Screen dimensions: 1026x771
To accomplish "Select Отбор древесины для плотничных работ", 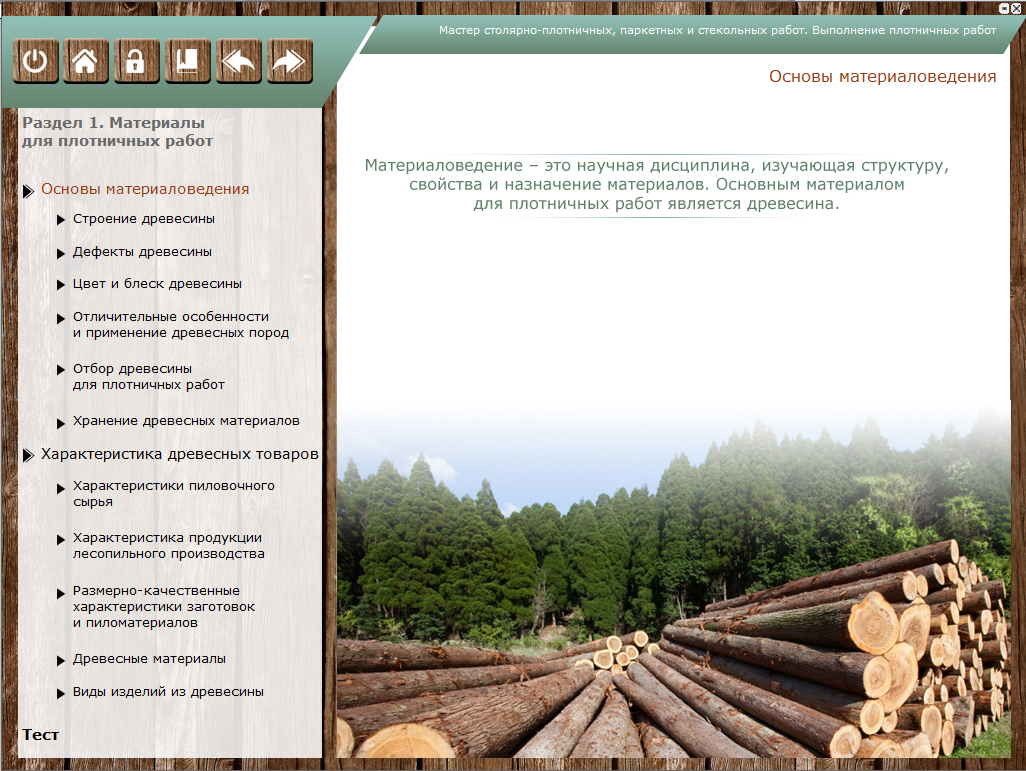I will [x=148, y=376].
